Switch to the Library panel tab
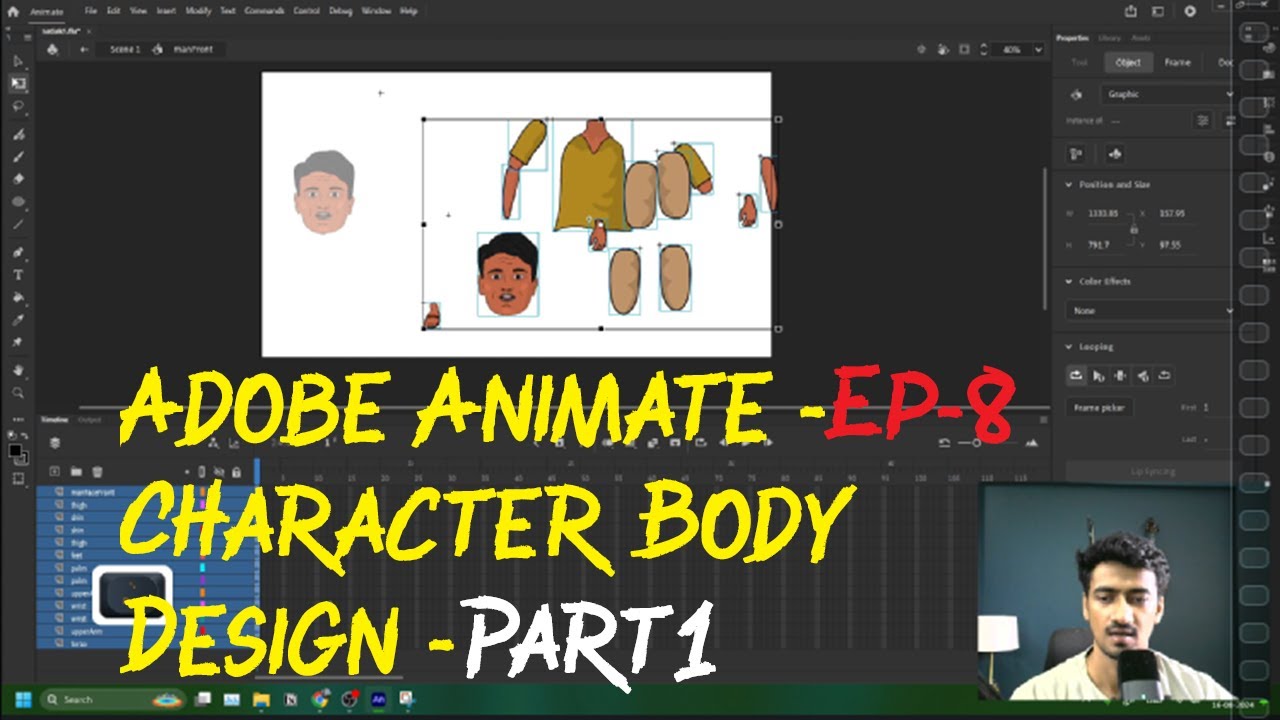Viewport: 1280px width, 720px height. 1109,38
